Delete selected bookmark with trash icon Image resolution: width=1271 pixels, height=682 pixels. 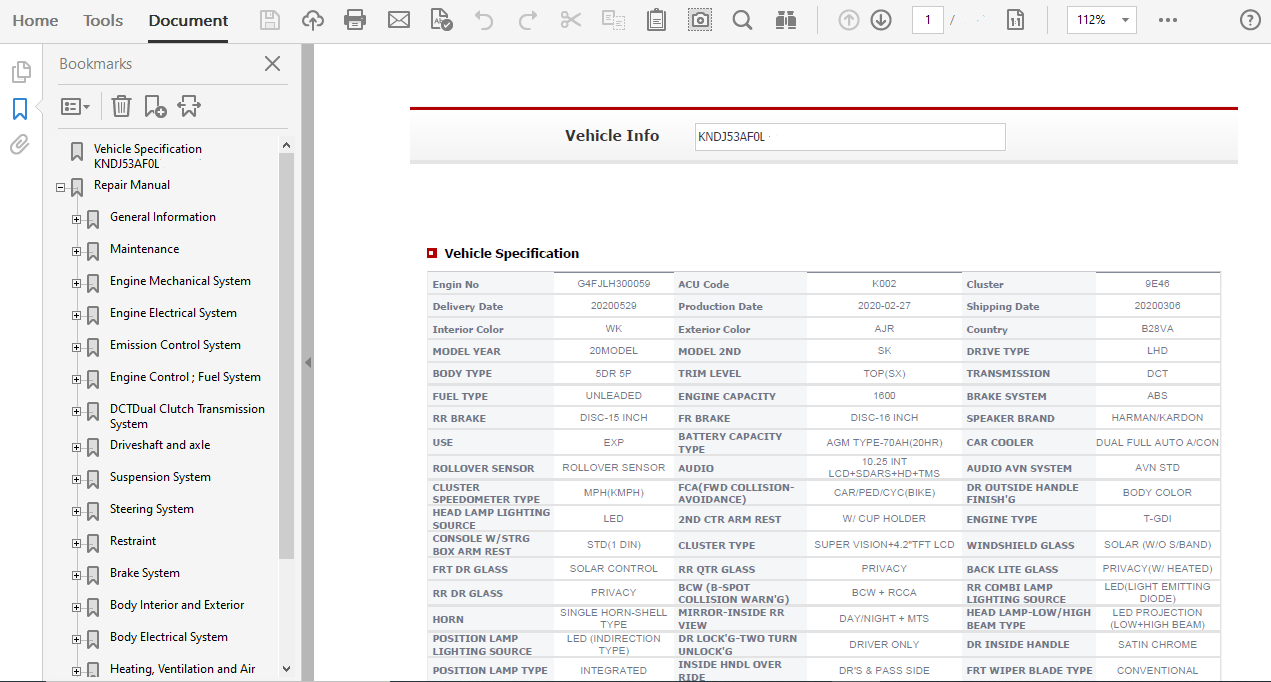point(121,106)
